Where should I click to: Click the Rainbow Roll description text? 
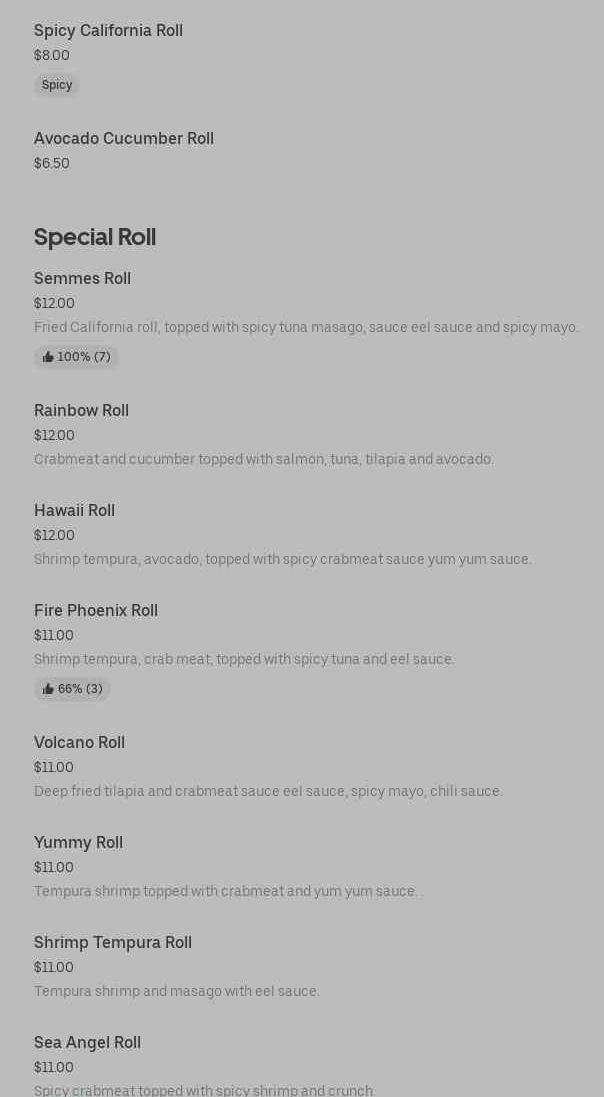[x=264, y=459]
